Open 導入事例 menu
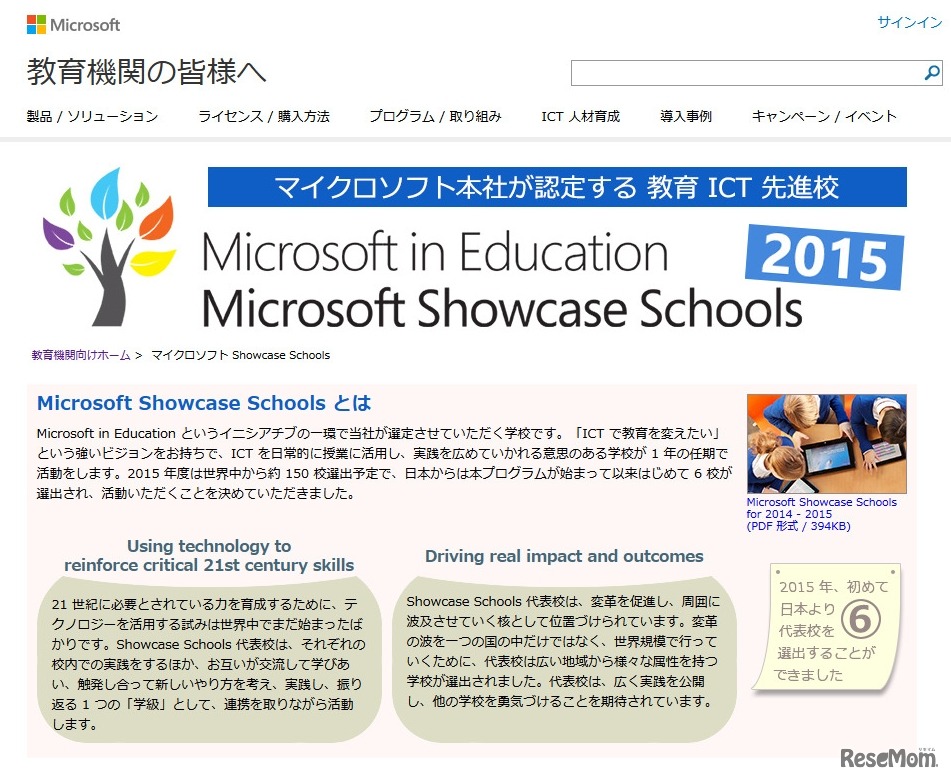The height and width of the screenshot is (781, 951). 686,116
